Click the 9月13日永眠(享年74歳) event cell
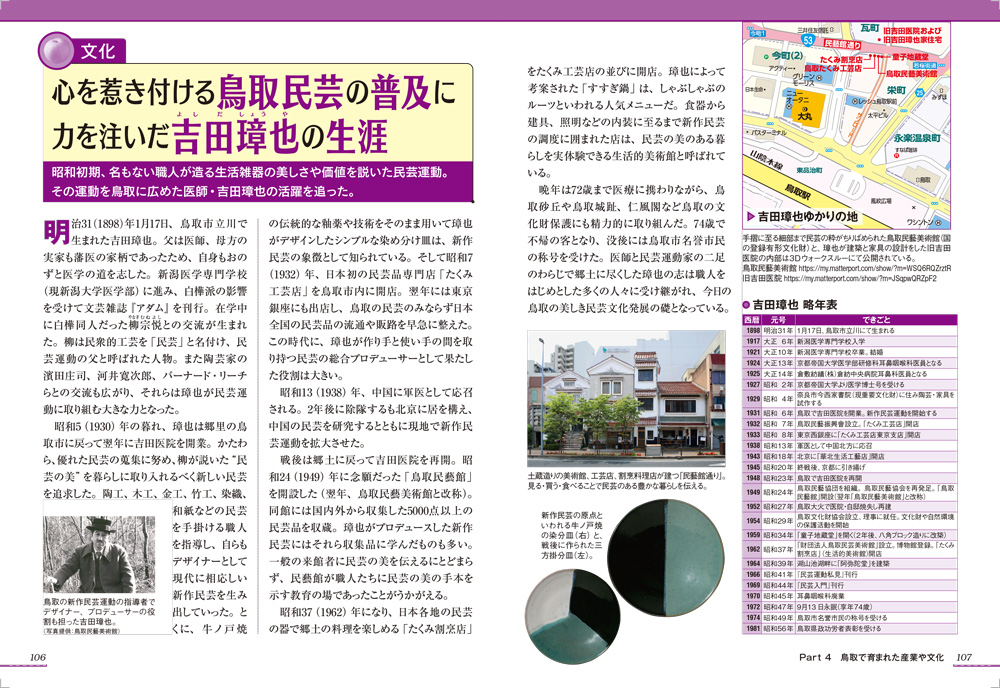This screenshot has width=1000, height=688. point(876,606)
